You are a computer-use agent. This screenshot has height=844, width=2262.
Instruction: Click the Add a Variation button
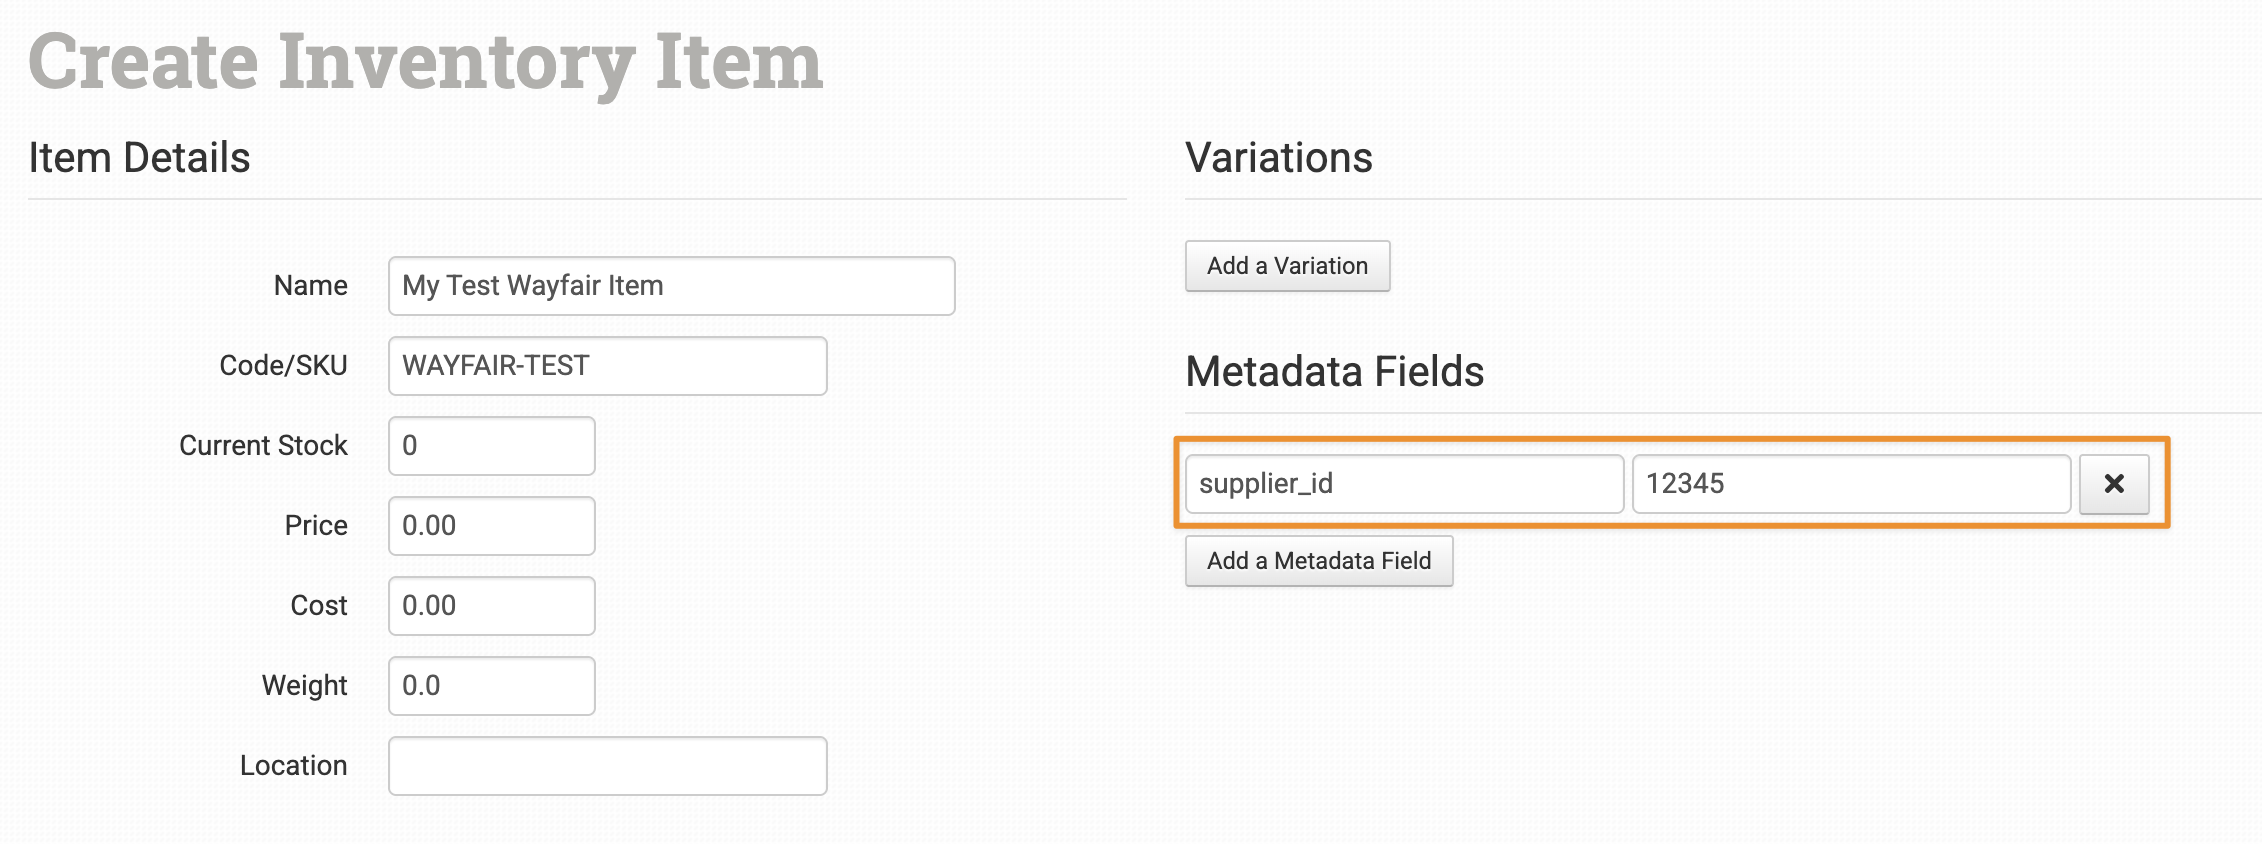click(1287, 266)
